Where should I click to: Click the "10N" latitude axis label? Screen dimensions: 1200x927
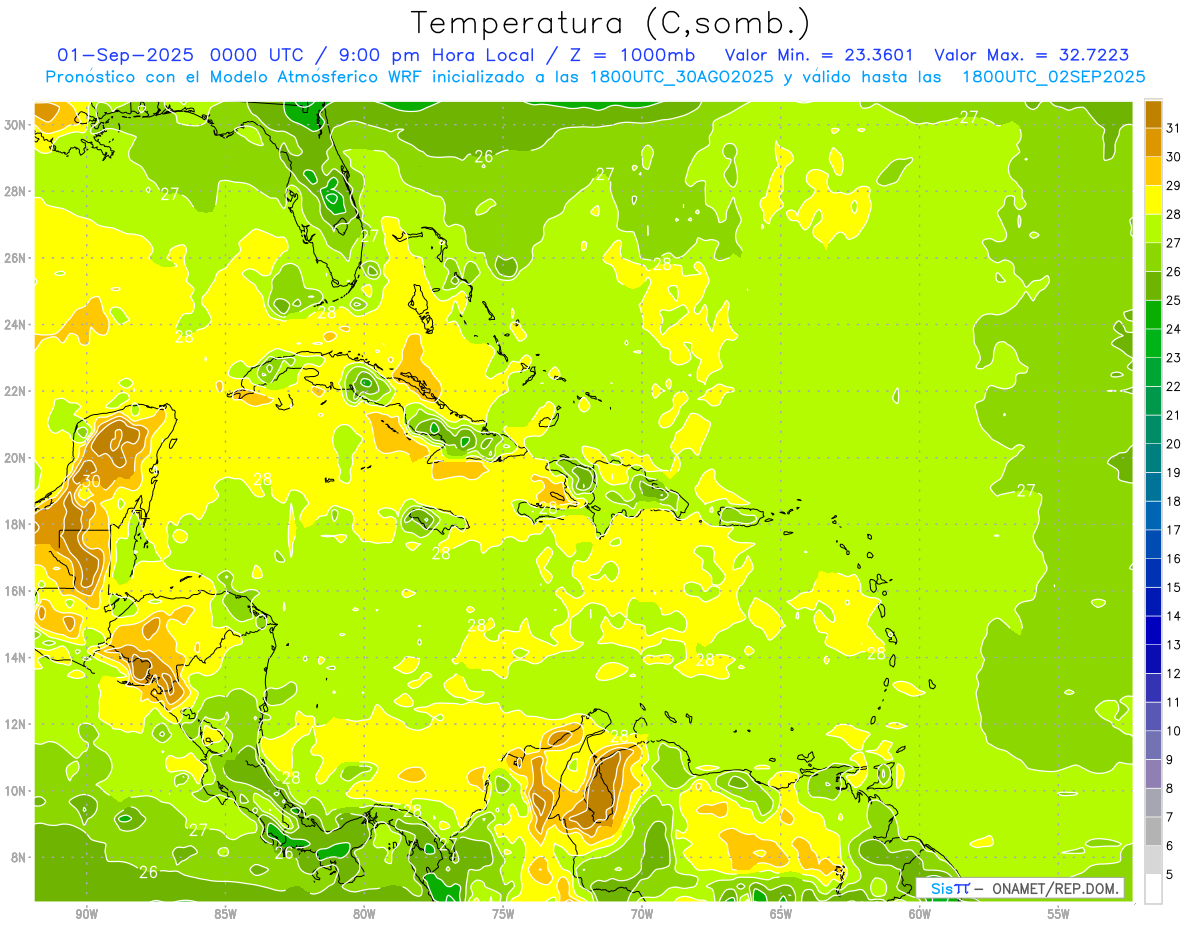point(16,791)
